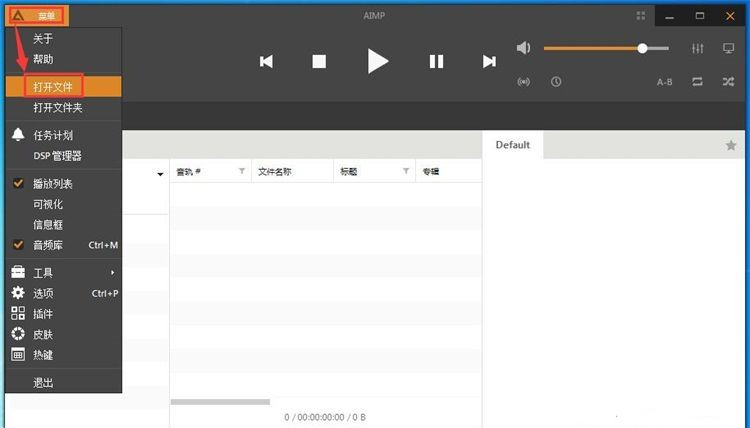Image resolution: width=750 pixels, height=428 pixels.
Task: Open the filter icon in 音轨 # column
Action: 242,171
